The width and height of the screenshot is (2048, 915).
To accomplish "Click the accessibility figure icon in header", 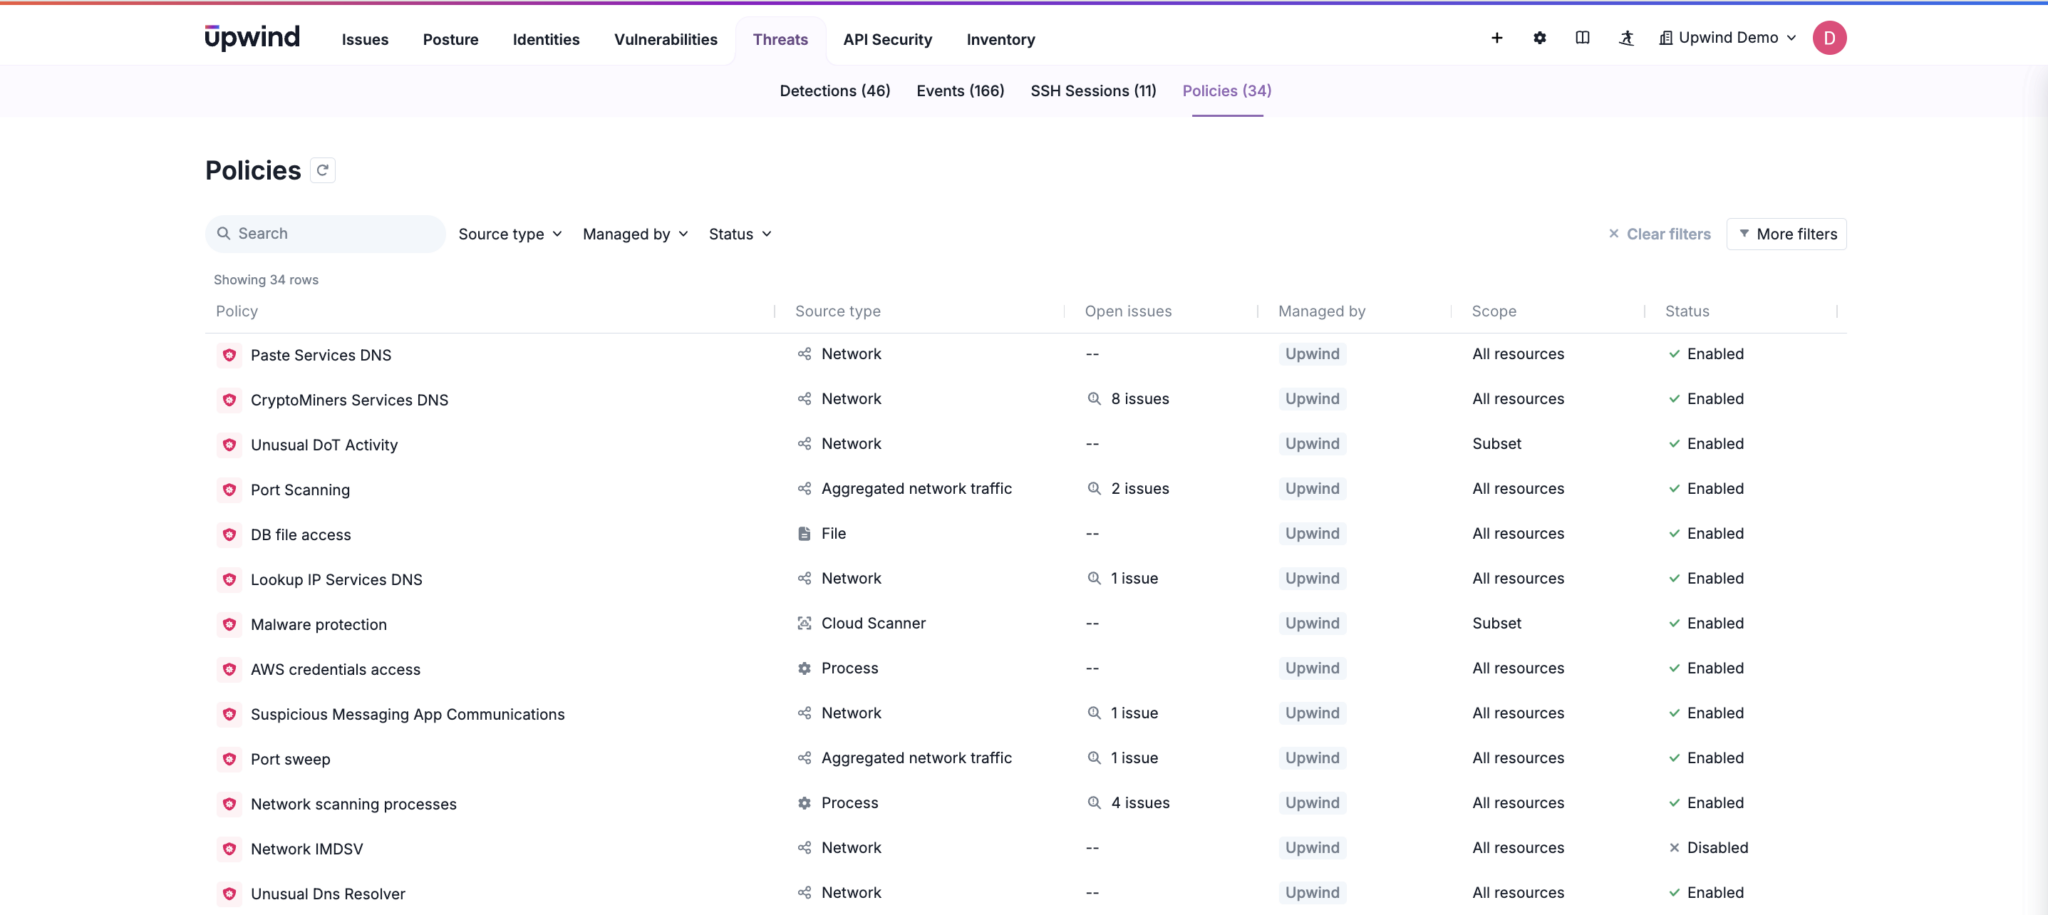I will click(x=1626, y=38).
